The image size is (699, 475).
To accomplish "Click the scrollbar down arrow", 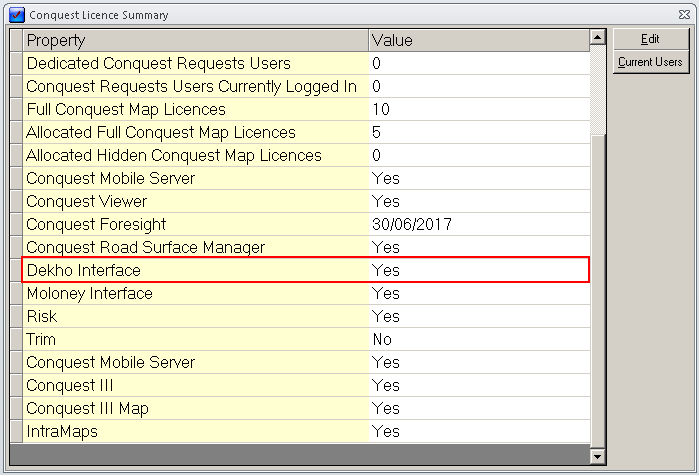I will [x=597, y=456].
